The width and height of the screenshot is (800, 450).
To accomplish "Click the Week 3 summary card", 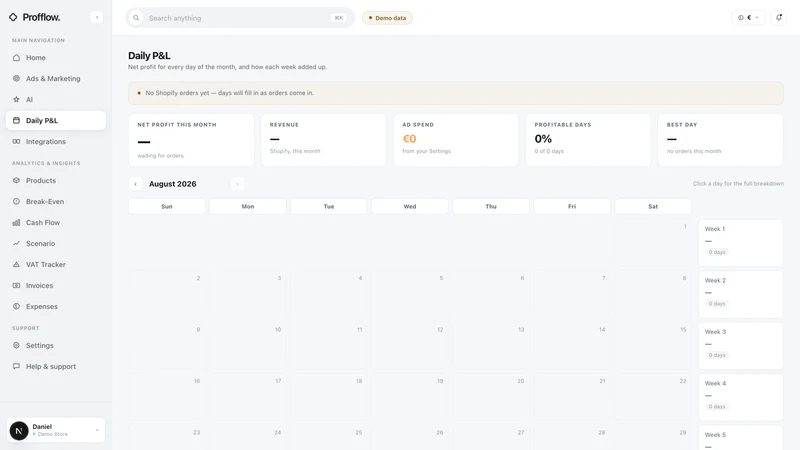I will coord(740,346).
